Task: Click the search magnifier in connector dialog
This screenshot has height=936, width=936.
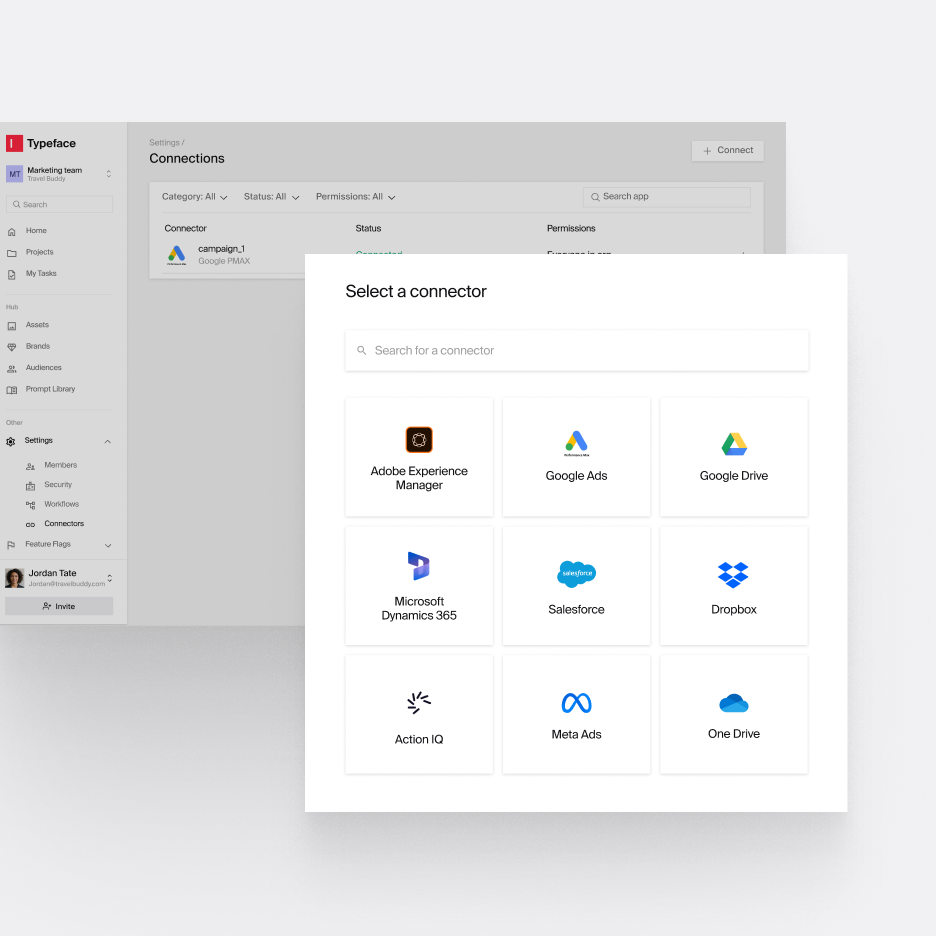Action: click(361, 350)
